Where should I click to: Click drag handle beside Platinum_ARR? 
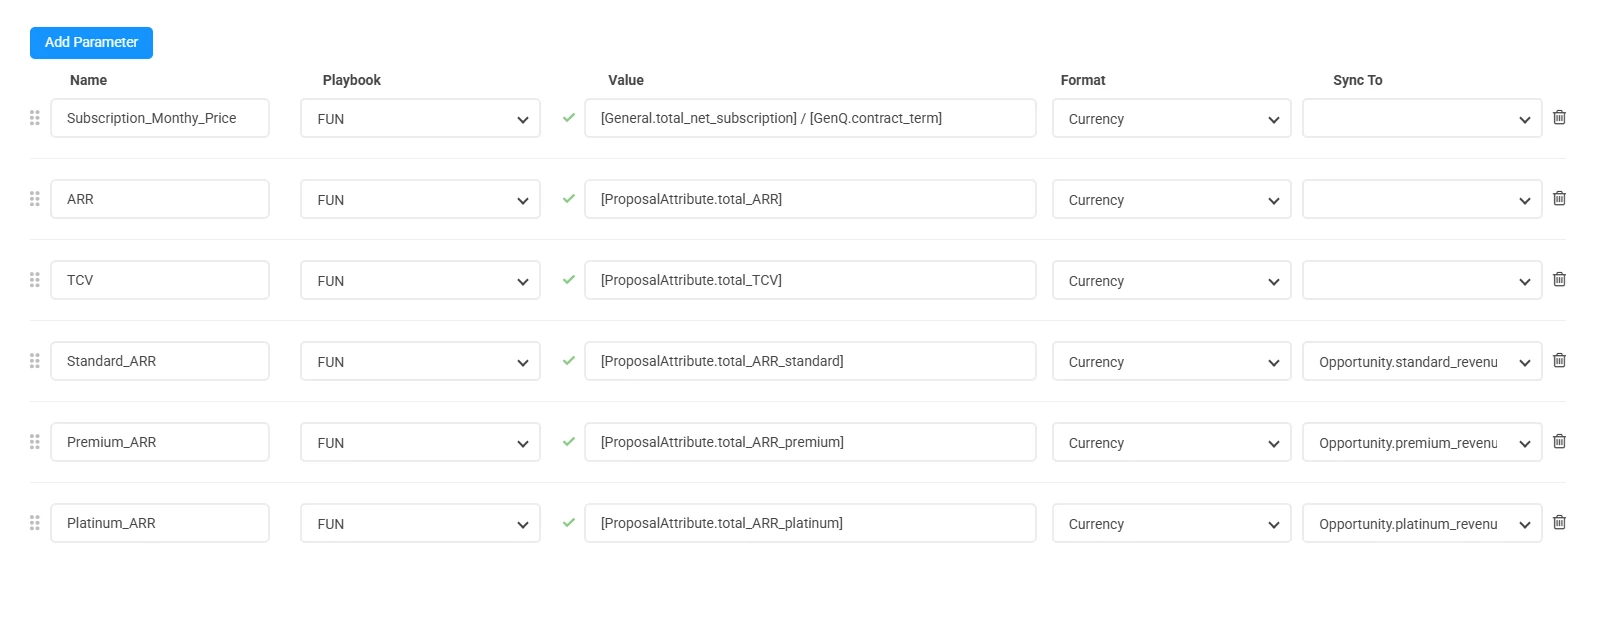click(35, 523)
